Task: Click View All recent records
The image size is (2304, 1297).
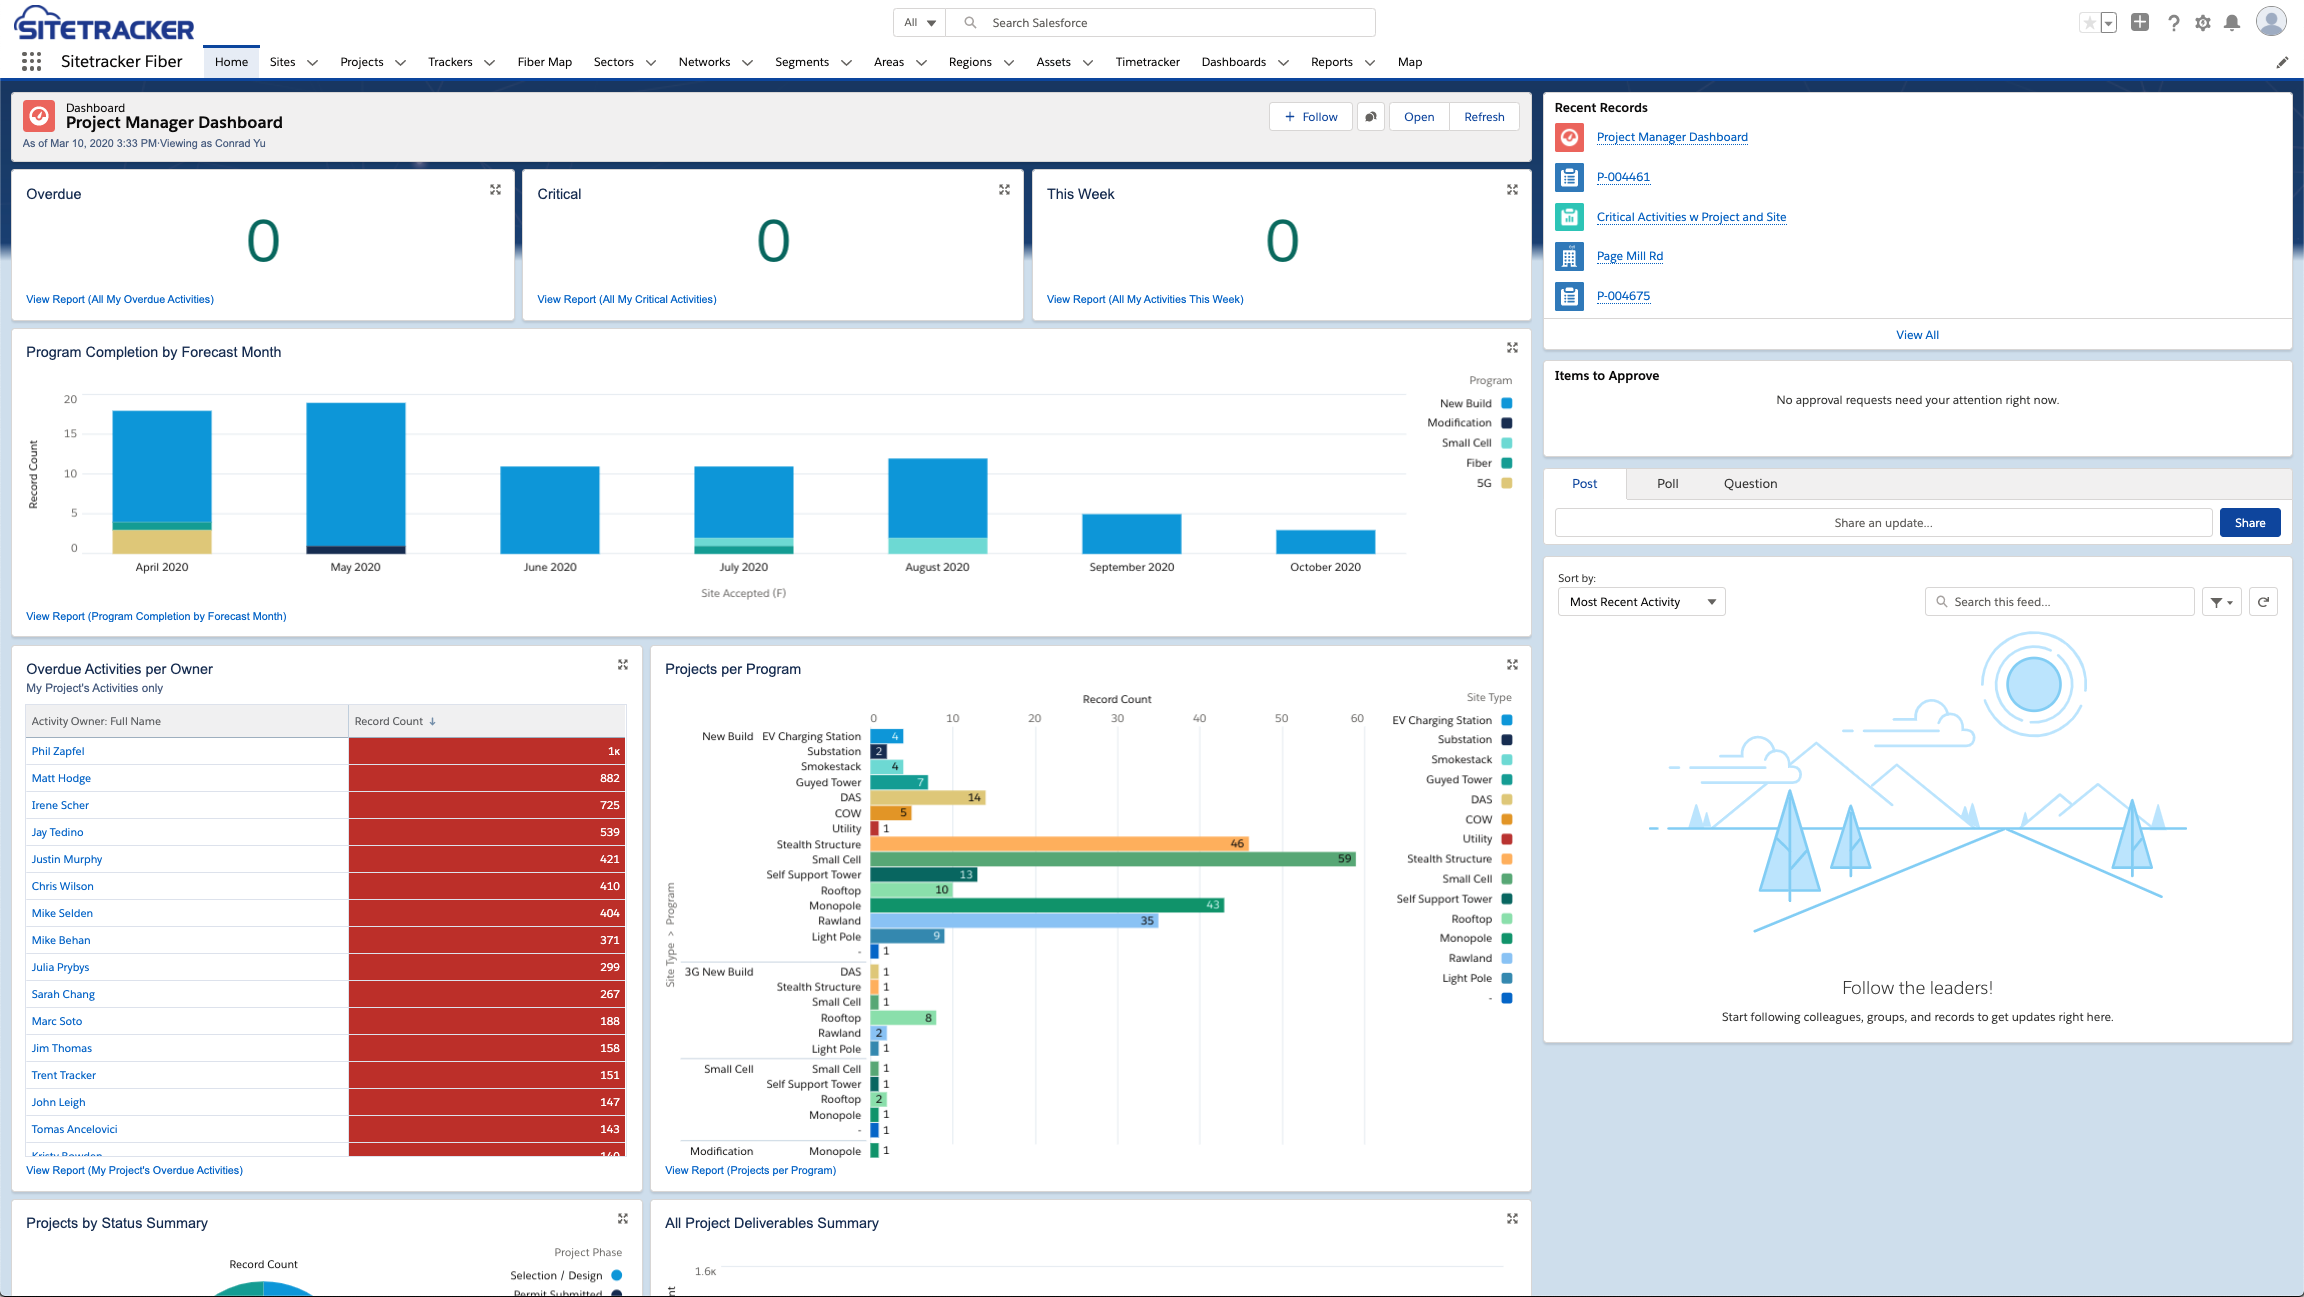Action: [1917, 335]
